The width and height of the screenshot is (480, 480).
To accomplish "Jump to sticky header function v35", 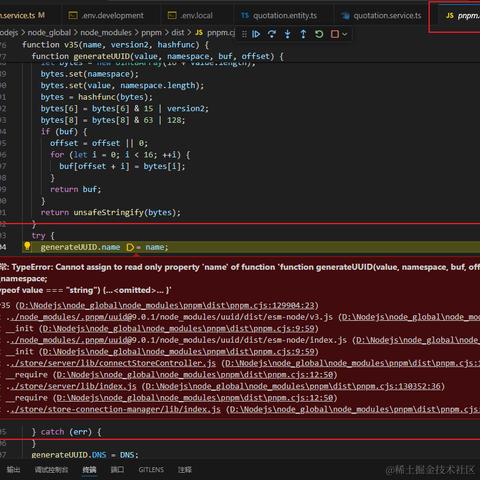I will pyautogui.click(x=115, y=45).
